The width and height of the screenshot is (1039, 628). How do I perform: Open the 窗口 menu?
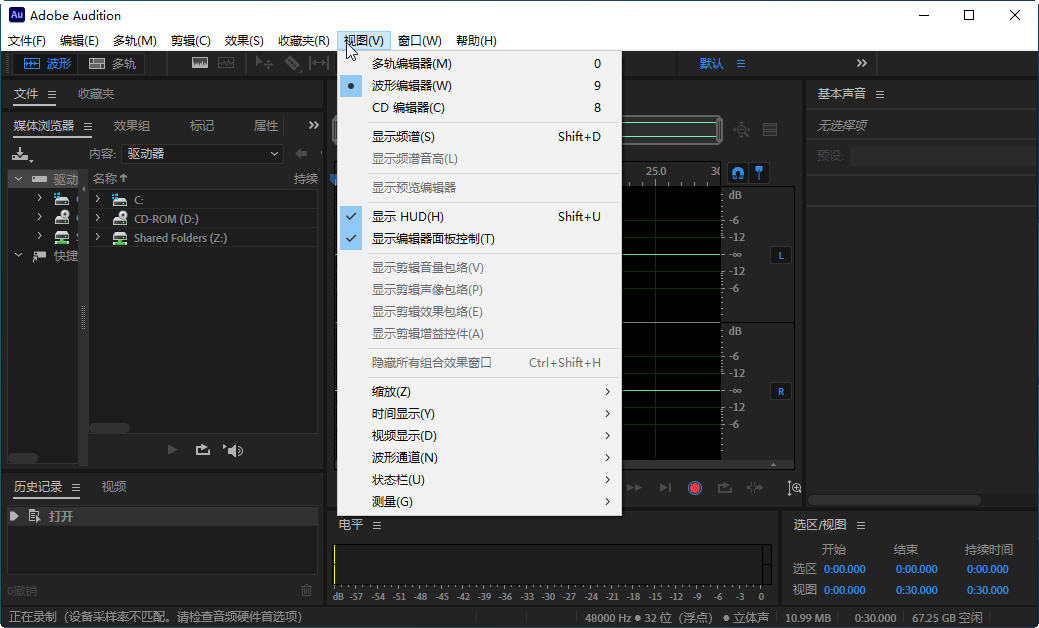pos(418,40)
